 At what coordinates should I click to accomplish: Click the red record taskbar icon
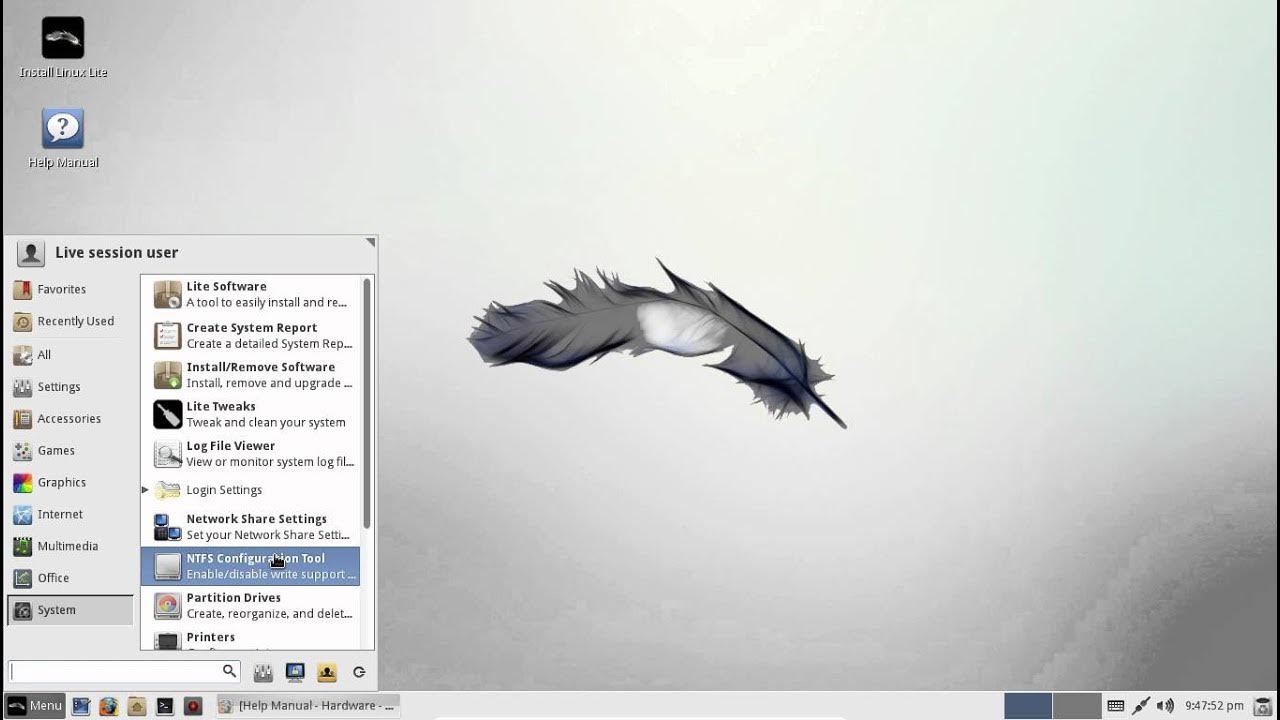[x=193, y=706]
